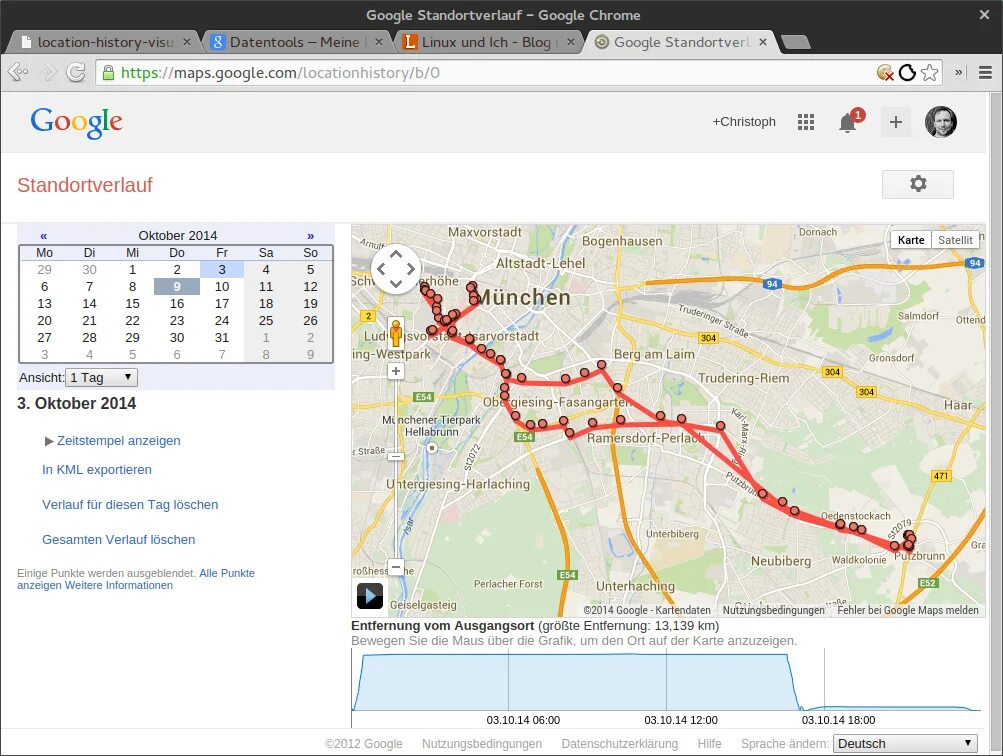Click the browser forward arrow
The height and width of the screenshot is (756, 1003).
[x=49, y=72]
